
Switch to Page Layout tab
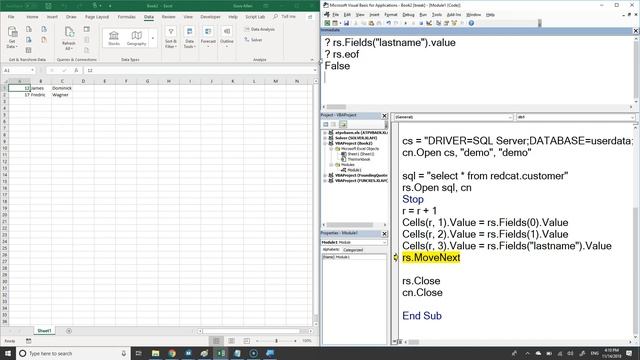97,17
